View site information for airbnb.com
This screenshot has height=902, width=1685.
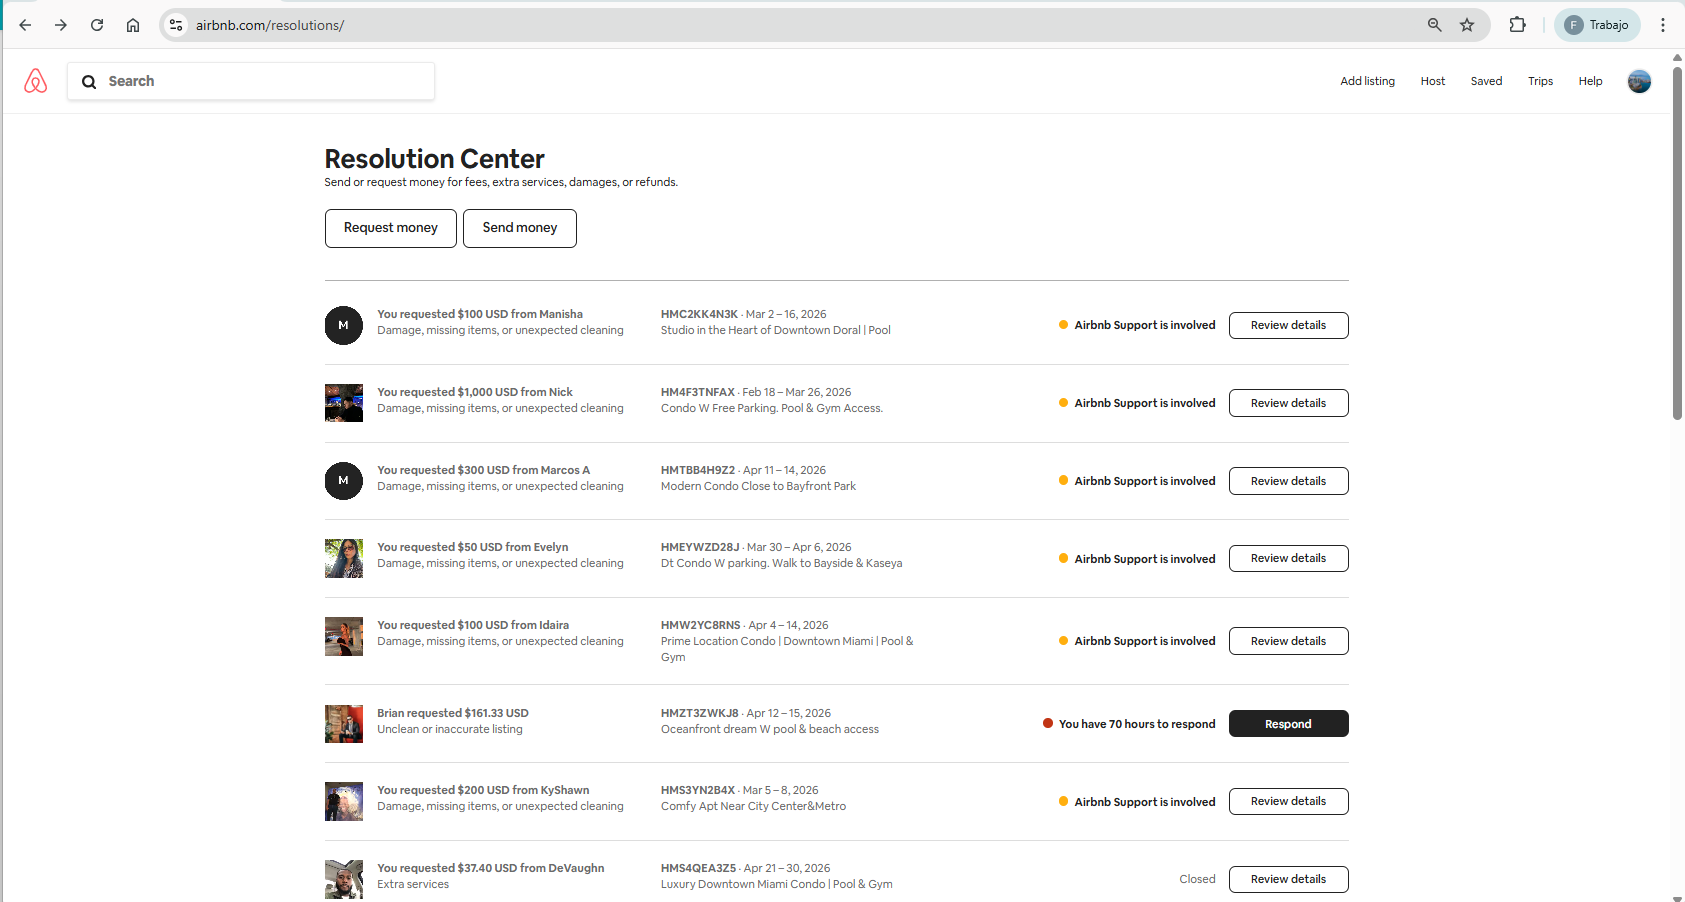(176, 25)
